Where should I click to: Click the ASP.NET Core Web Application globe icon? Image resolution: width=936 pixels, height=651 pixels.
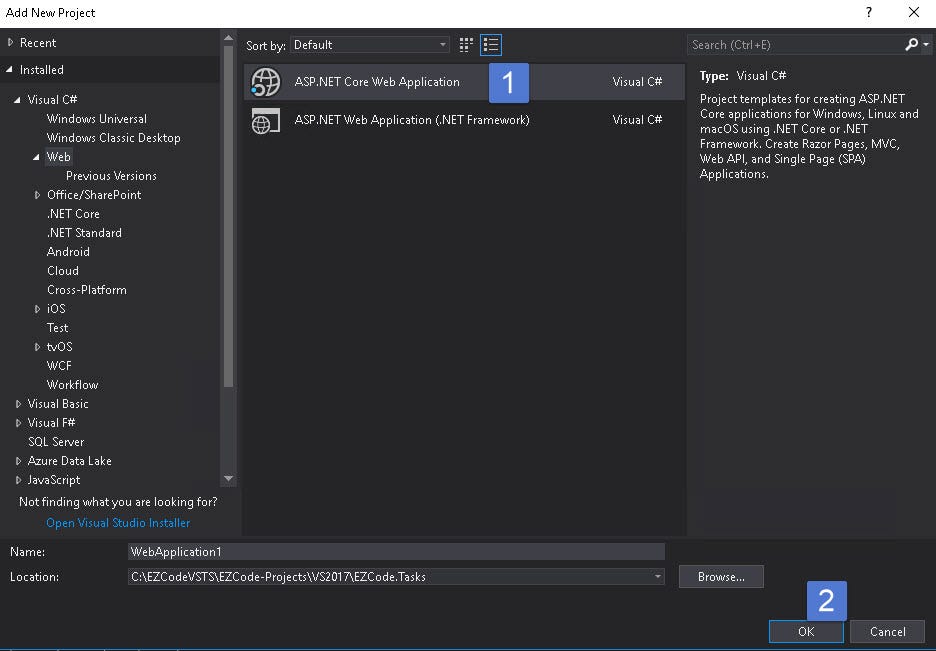coord(266,82)
